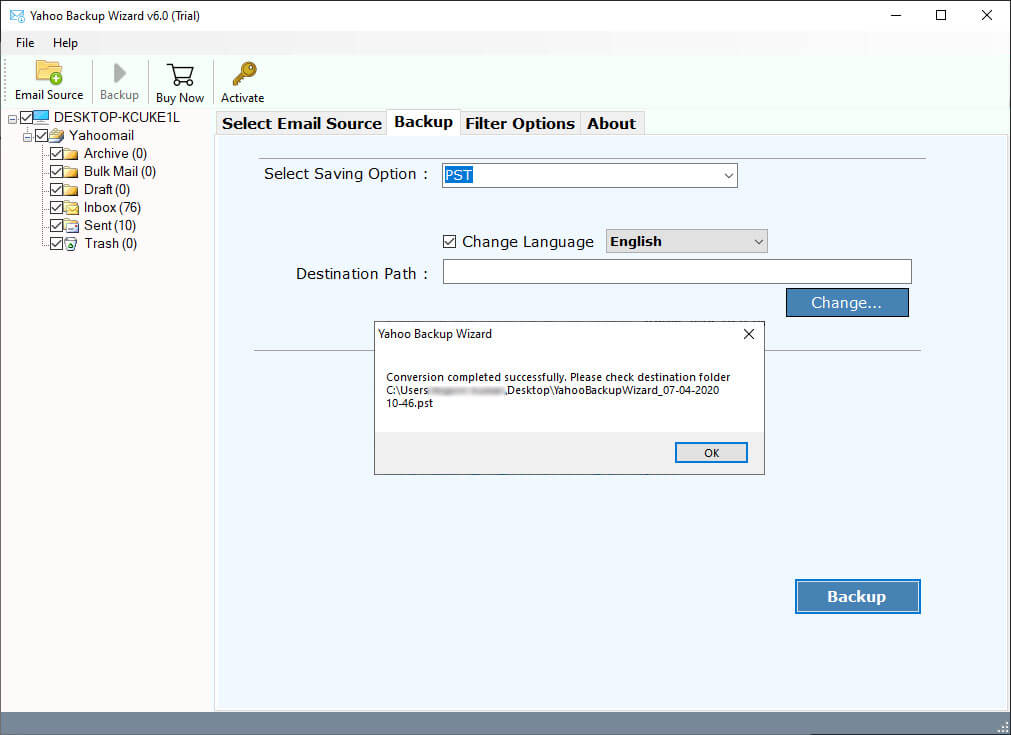The height and width of the screenshot is (735, 1011).
Task: Click the Yahoomail folder icon
Action: tap(57, 135)
